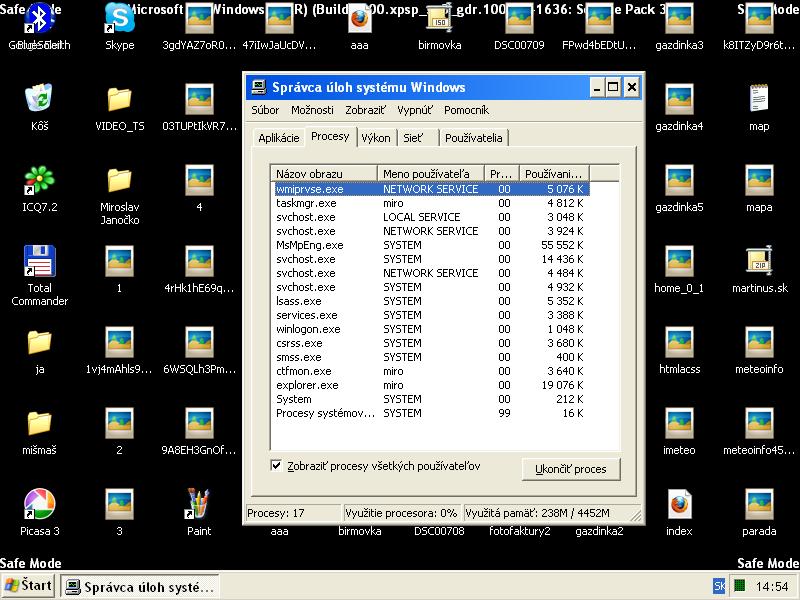The width and height of the screenshot is (800, 600).
Task: Select the image icon named htmlacss
Action: (x=679, y=342)
